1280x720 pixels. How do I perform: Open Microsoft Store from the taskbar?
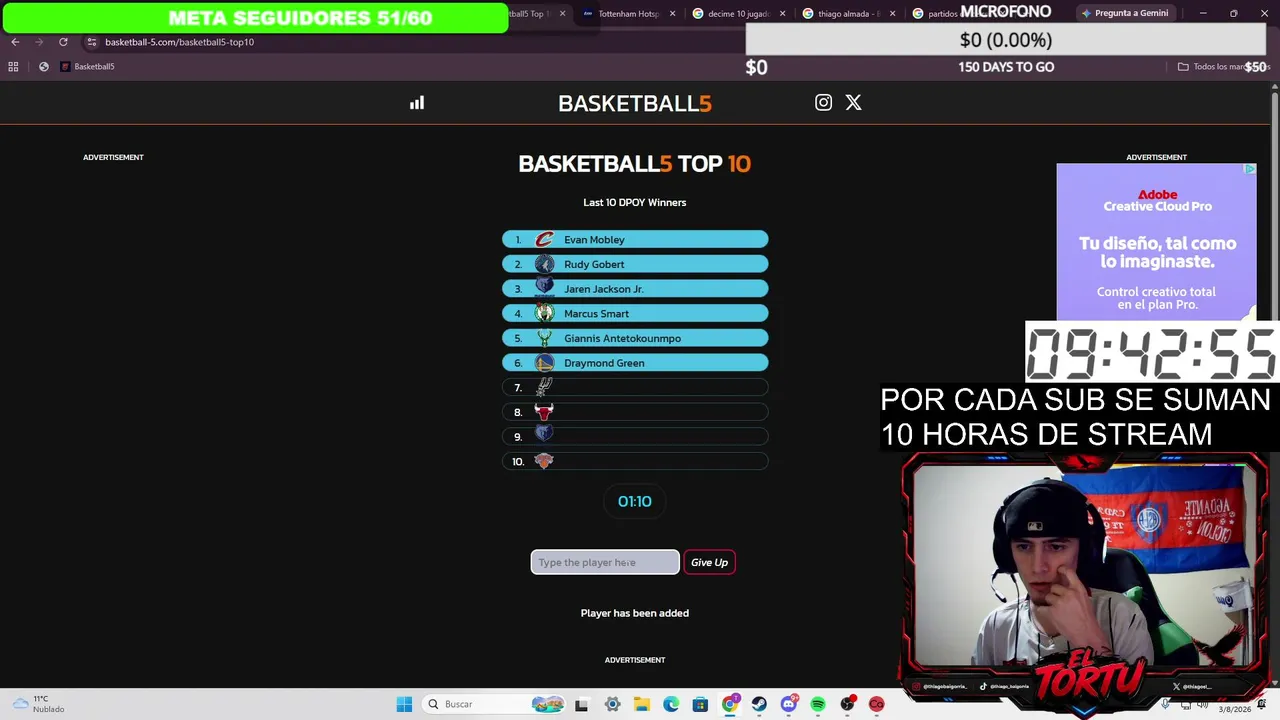[700, 704]
